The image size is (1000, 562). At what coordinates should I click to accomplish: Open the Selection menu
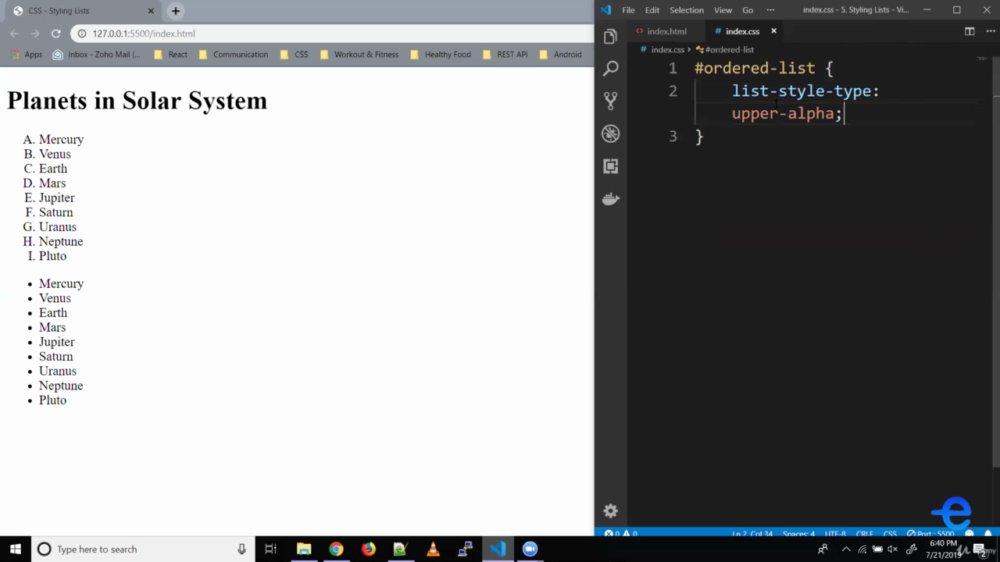[x=686, y=10]
